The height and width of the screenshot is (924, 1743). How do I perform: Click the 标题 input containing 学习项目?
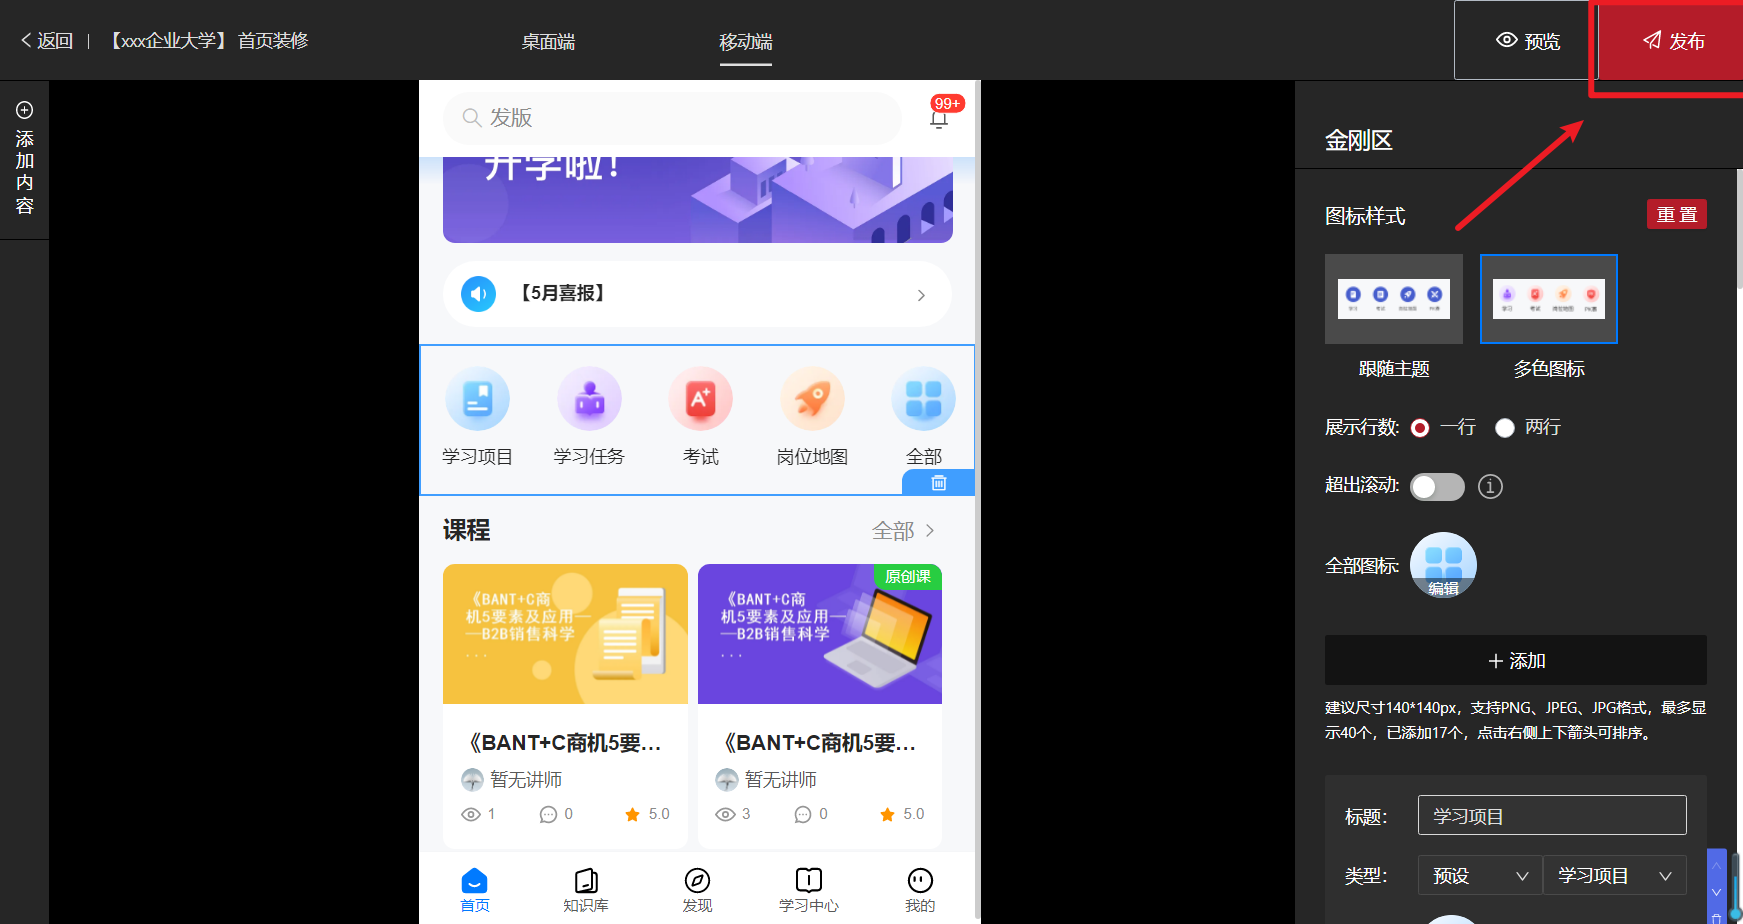click(x=1552, y=815)
